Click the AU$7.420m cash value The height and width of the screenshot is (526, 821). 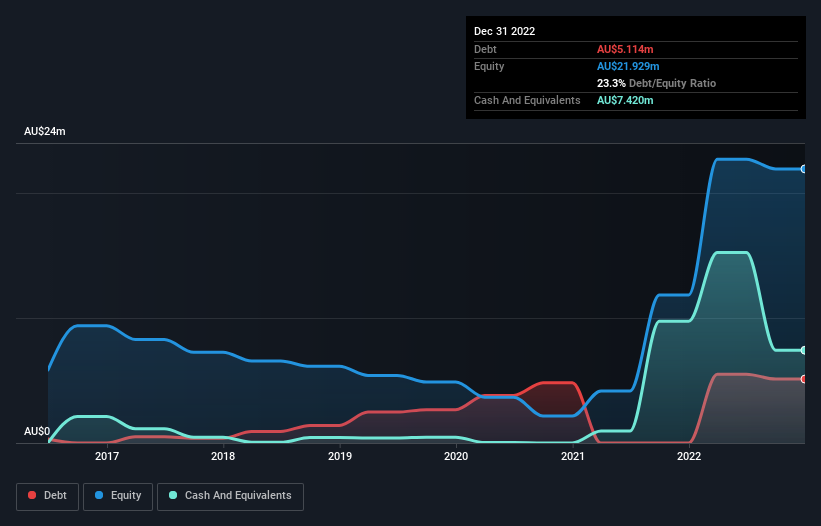click(625, 100)
